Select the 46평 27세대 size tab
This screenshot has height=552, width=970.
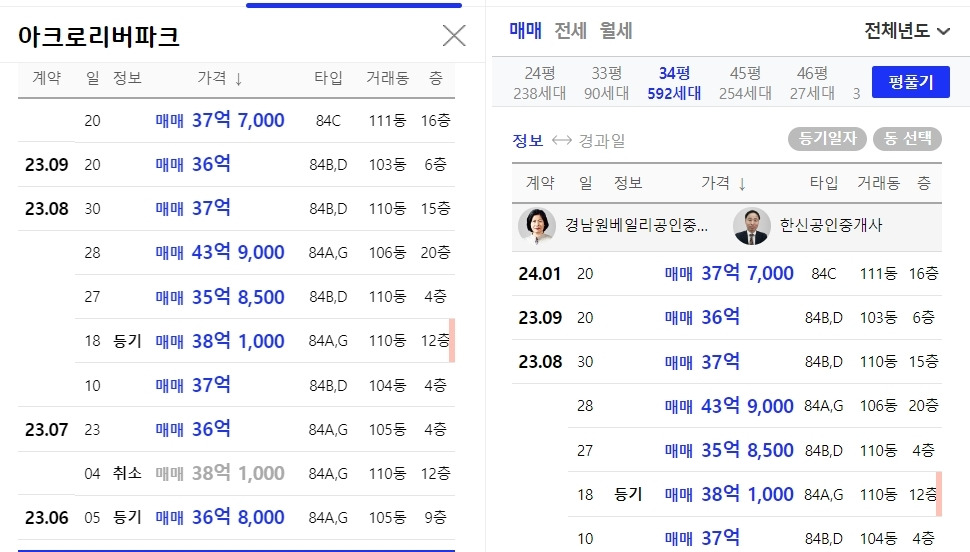pyautogui.click(x=812, y=83)
